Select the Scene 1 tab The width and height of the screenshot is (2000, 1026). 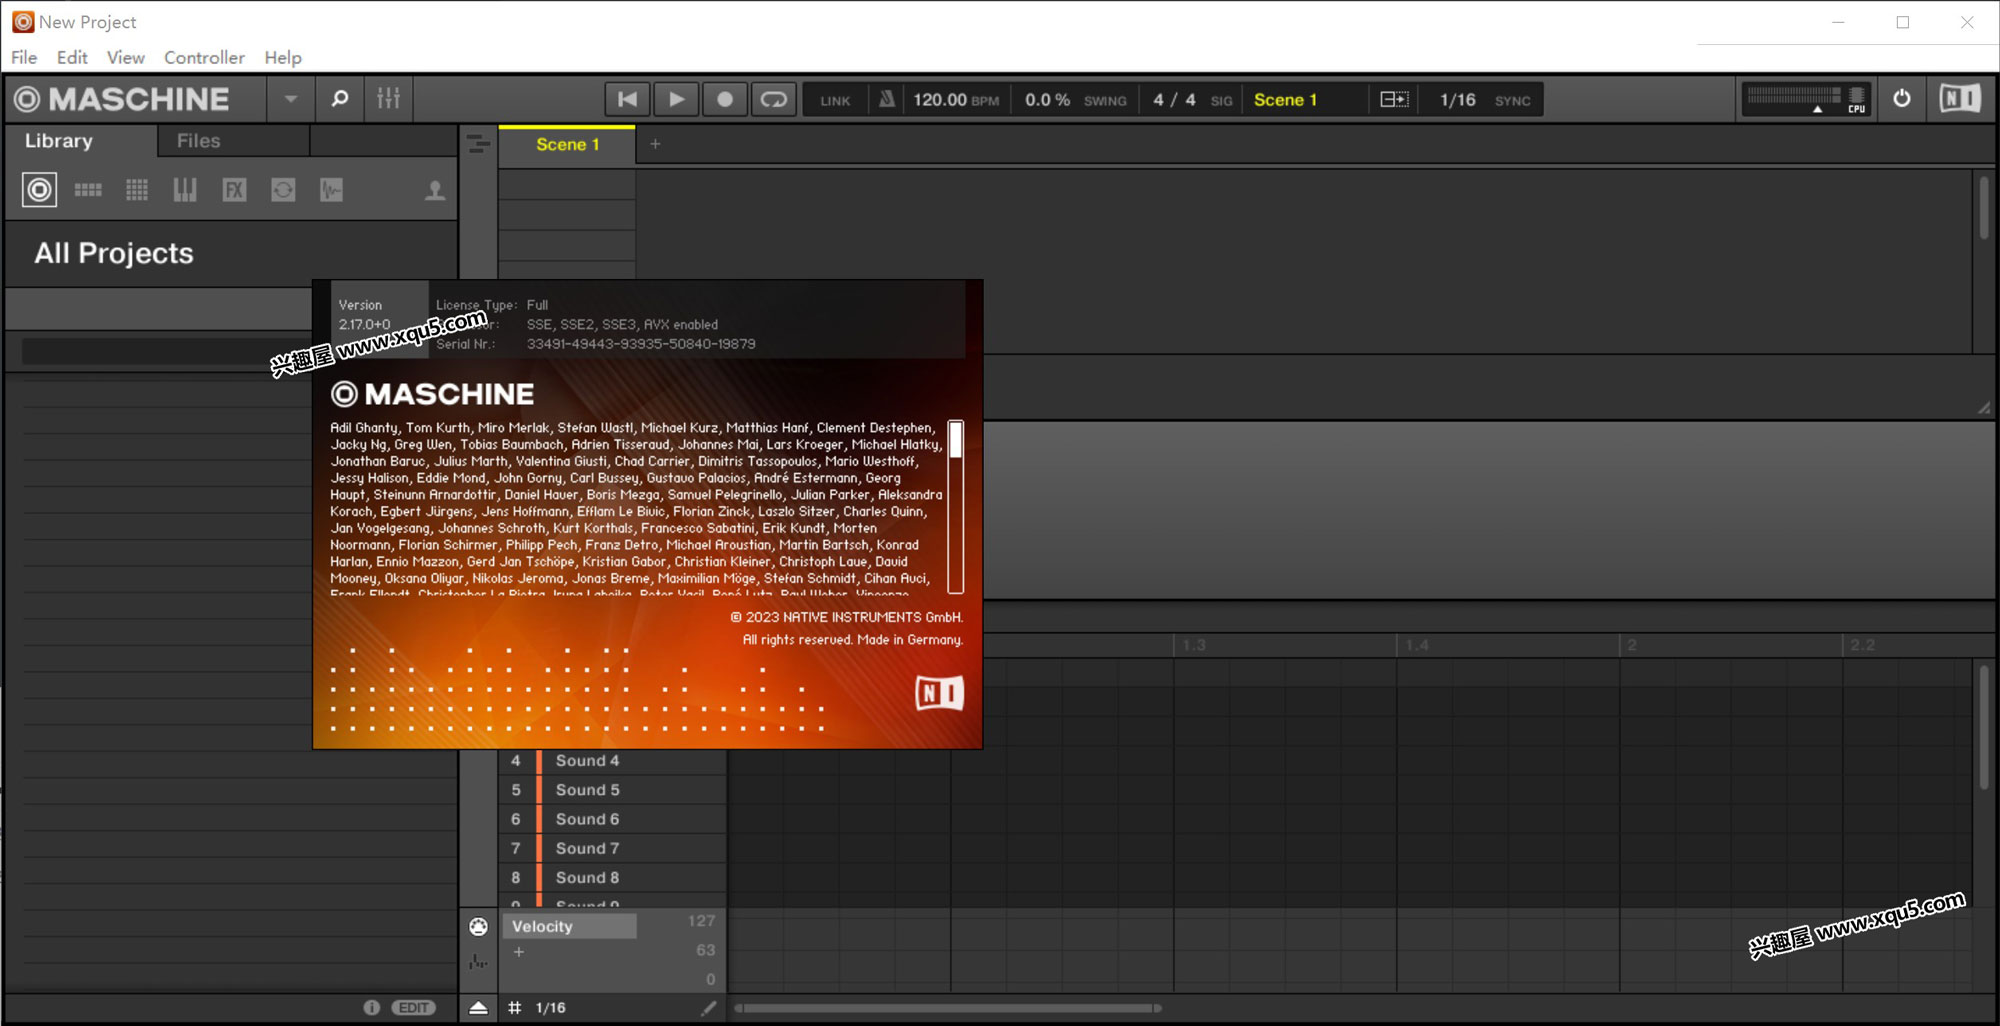[567, 144]
